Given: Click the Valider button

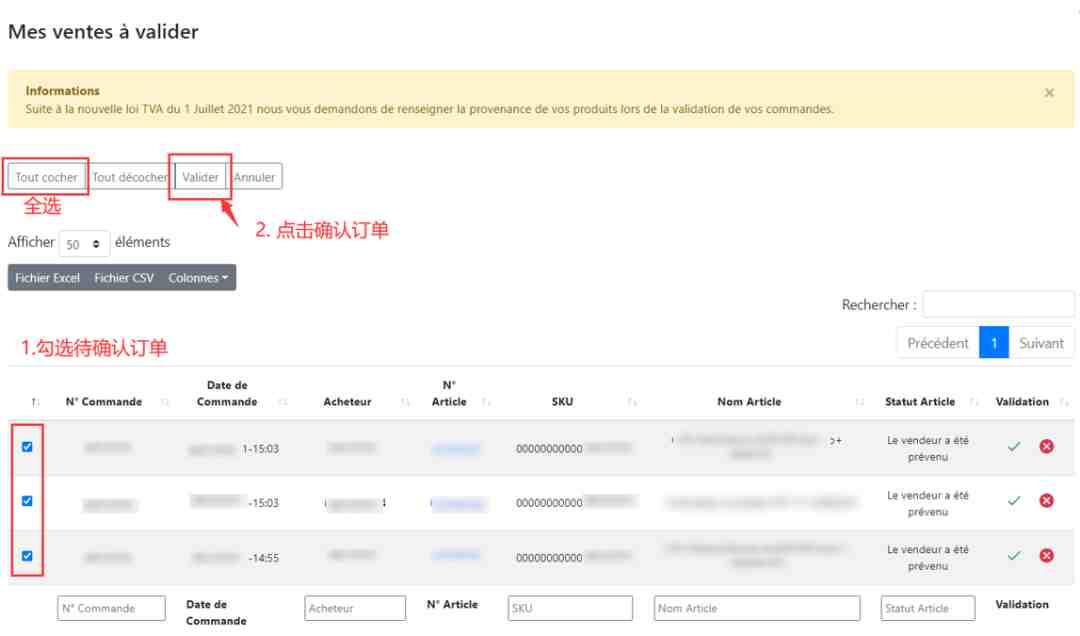Looking at the screenshot, I should (200, 177).
